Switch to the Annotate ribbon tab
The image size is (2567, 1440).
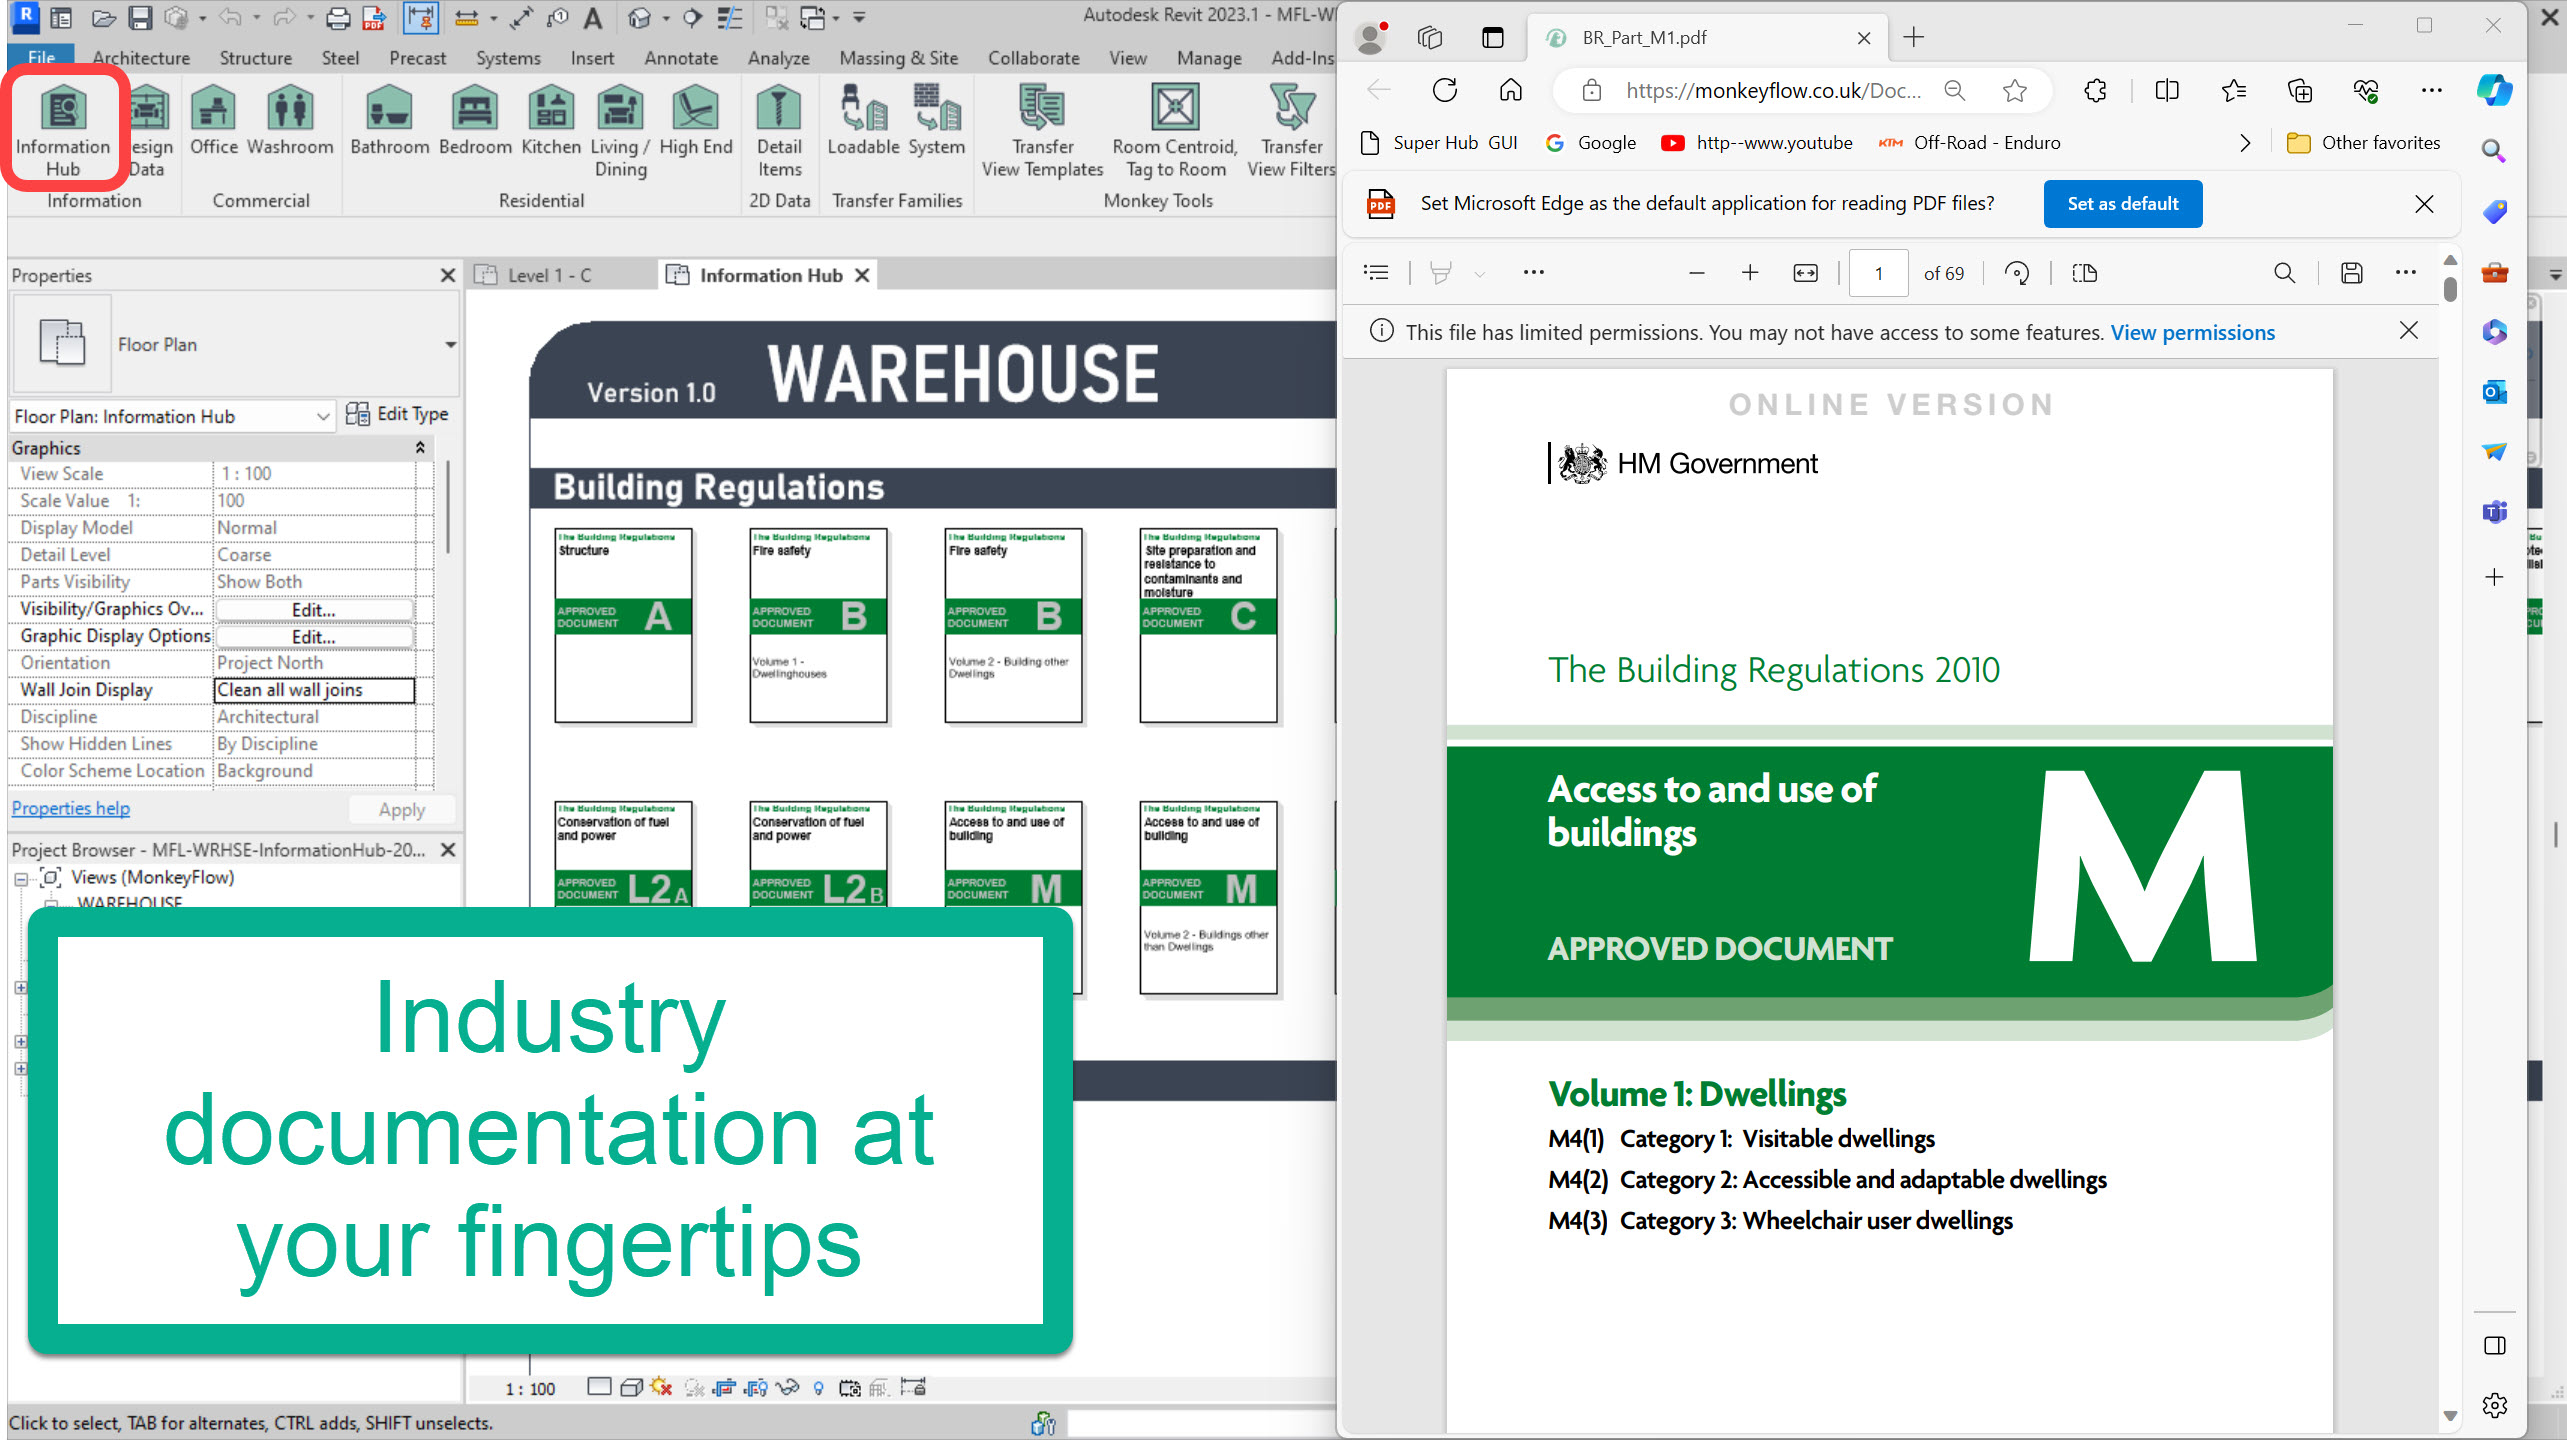pyautogui.click(x=680, y=58)
